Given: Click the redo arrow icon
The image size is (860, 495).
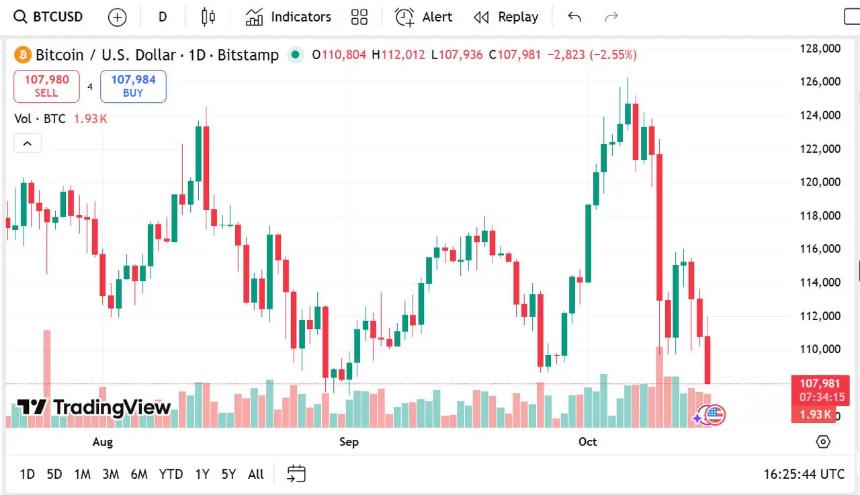Looking at the screenshot, I should click(611, 17).
